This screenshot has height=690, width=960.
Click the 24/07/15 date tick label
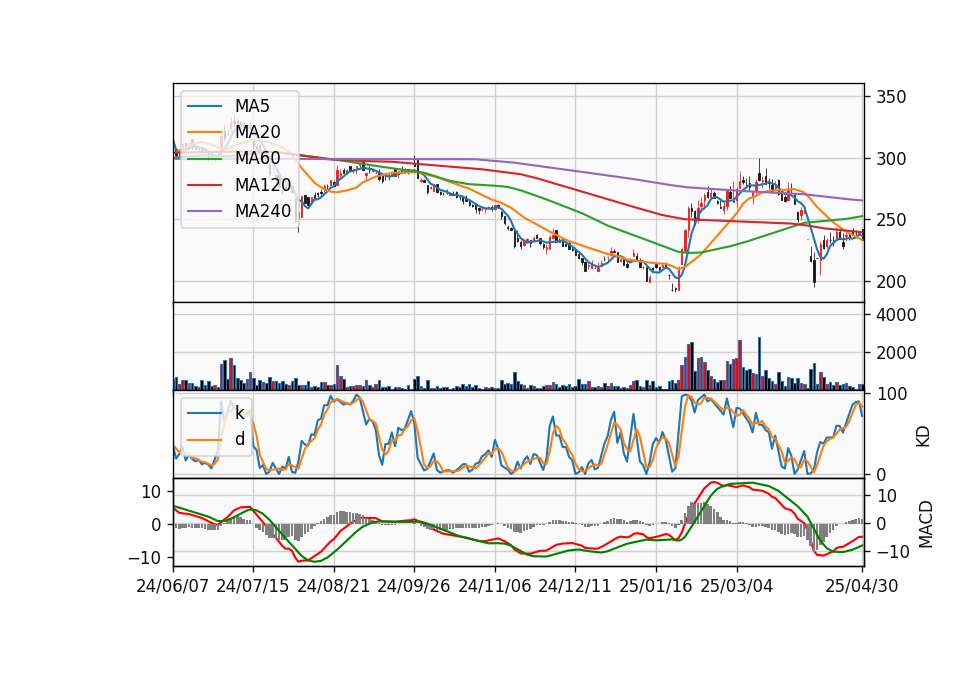[252, 587]
